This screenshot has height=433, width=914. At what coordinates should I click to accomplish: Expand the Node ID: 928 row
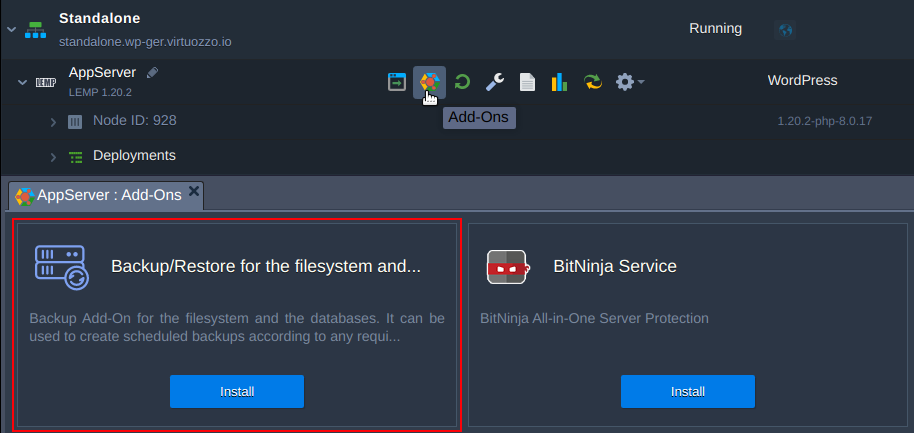(53, 122)
